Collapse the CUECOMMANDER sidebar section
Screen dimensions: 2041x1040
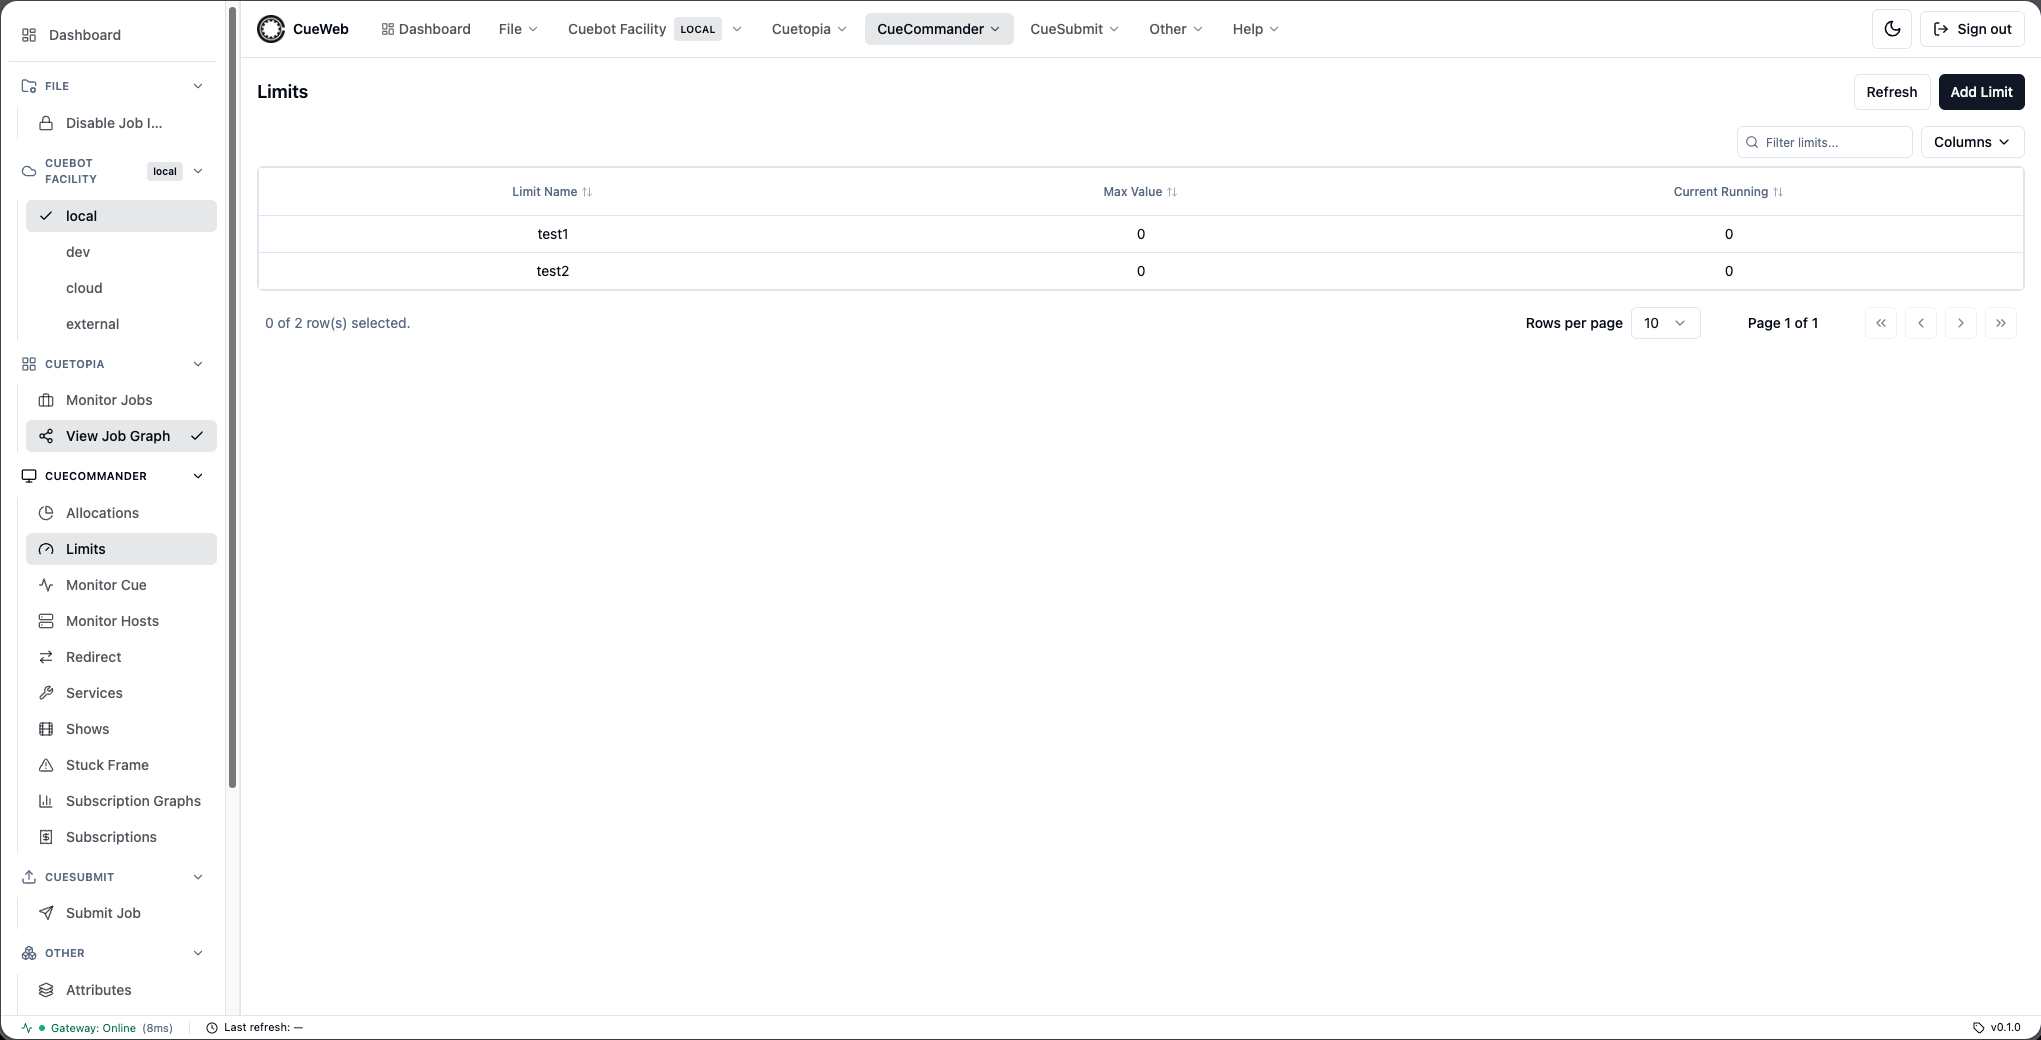(197, 476)
